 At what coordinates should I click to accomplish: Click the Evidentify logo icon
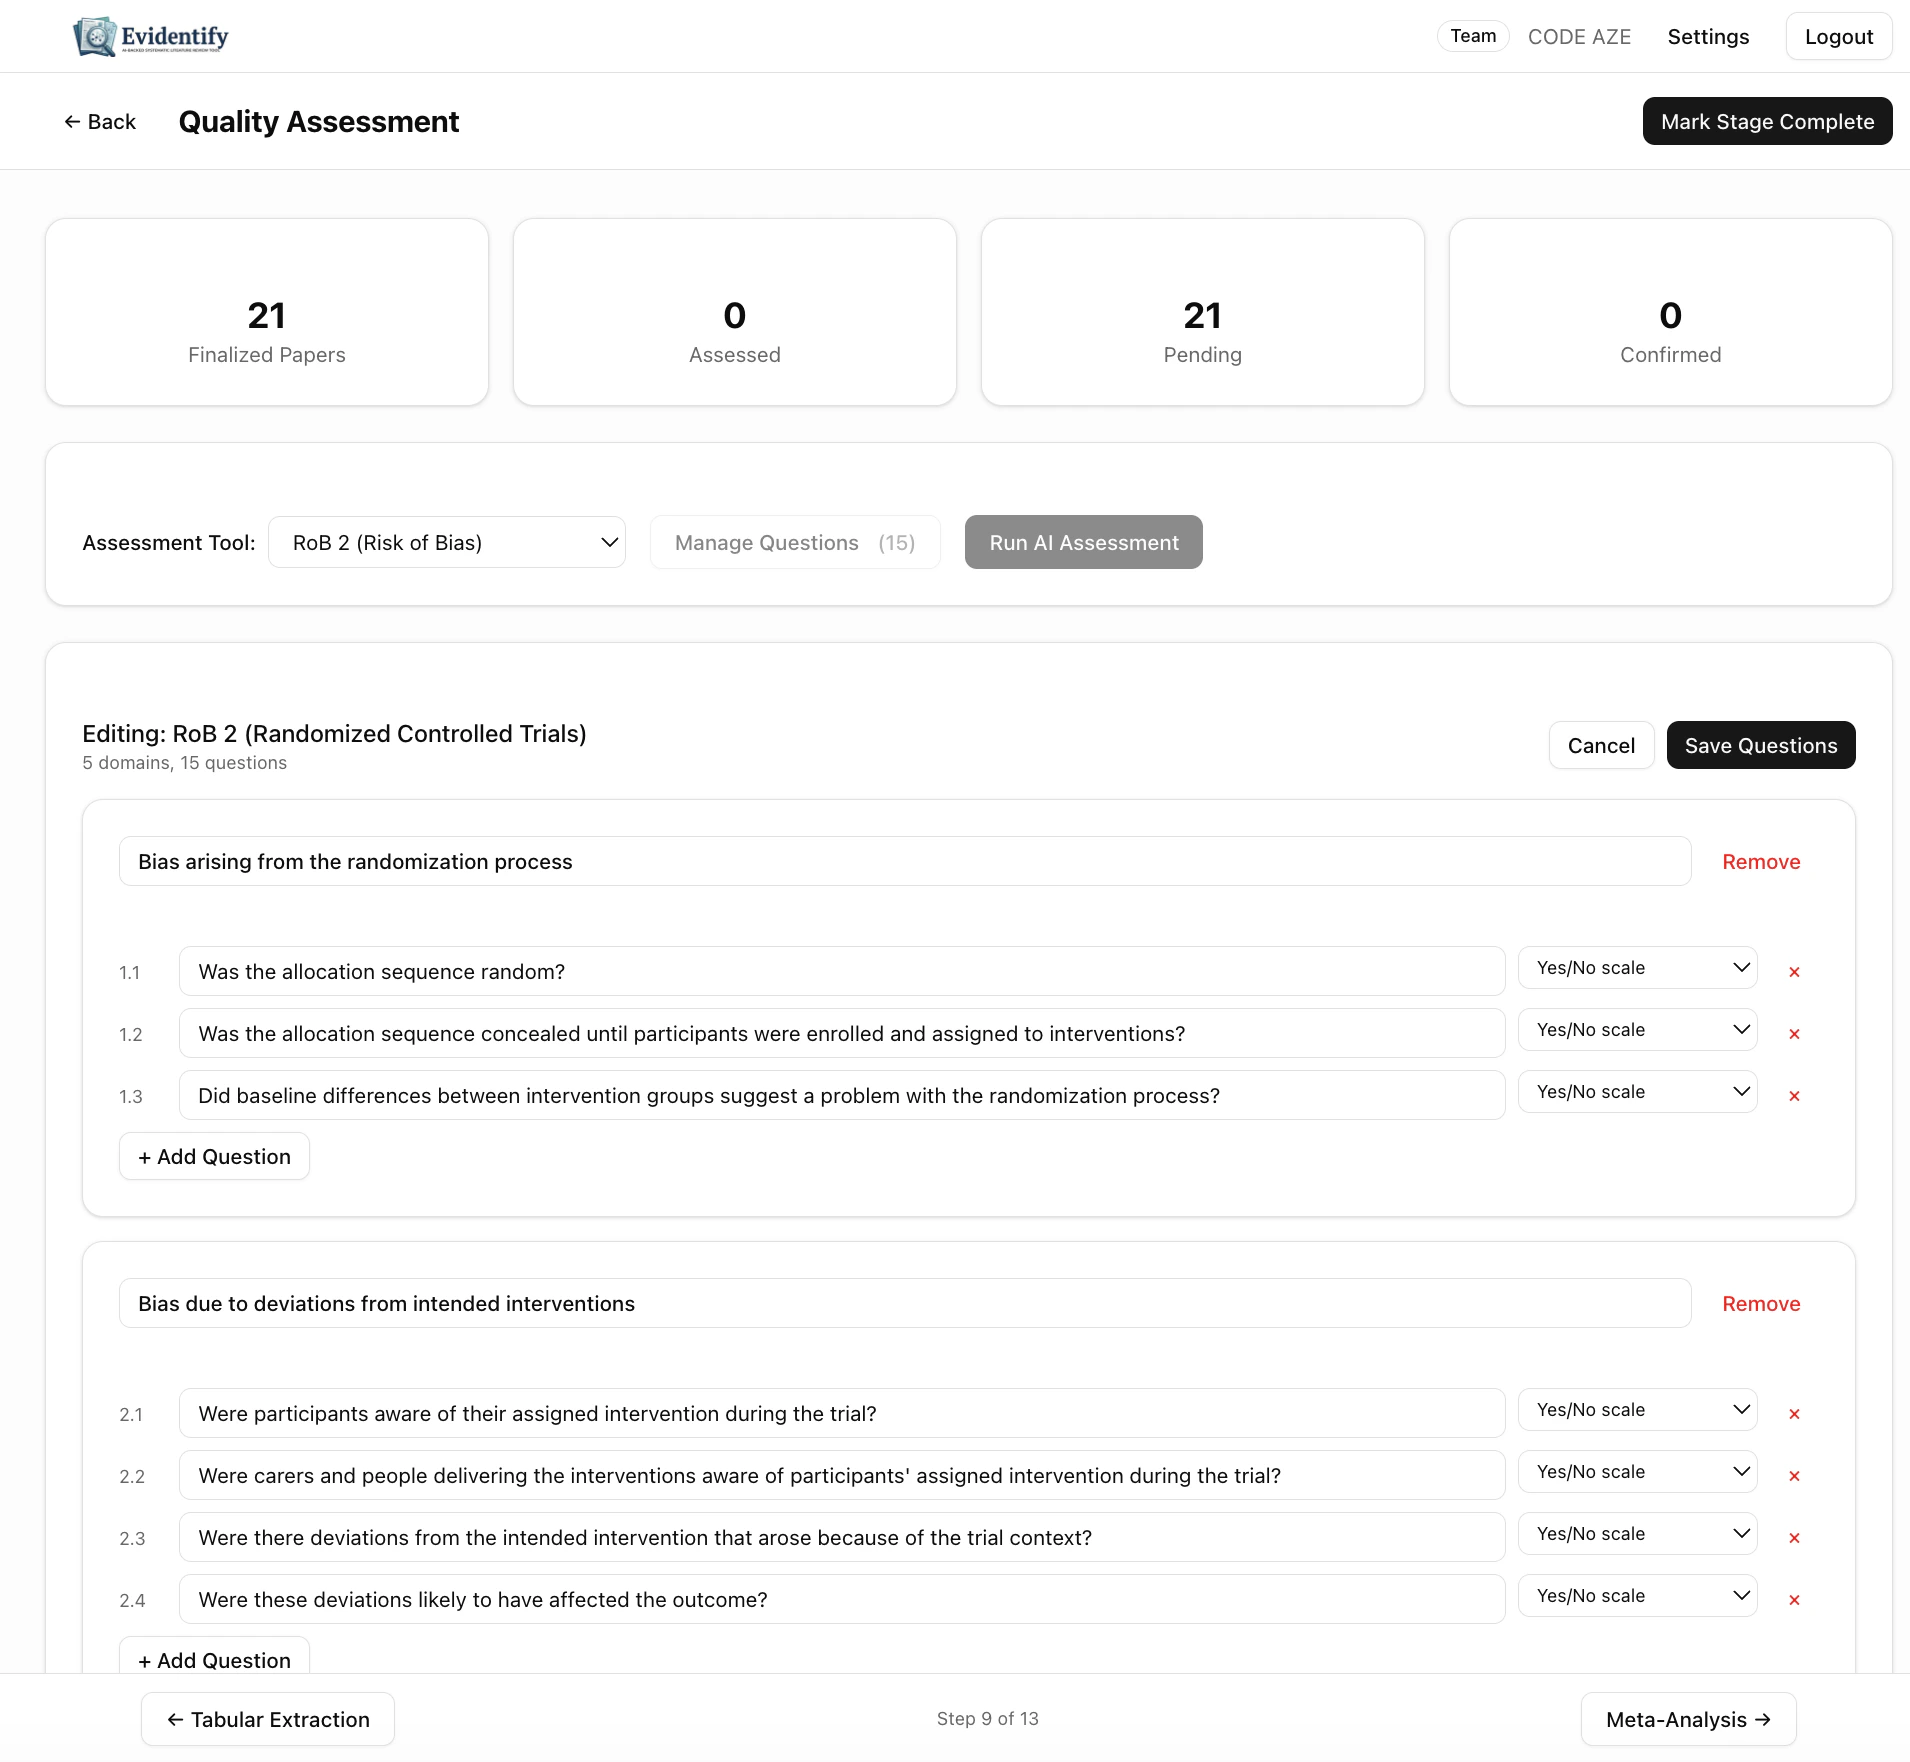(95, 36)
